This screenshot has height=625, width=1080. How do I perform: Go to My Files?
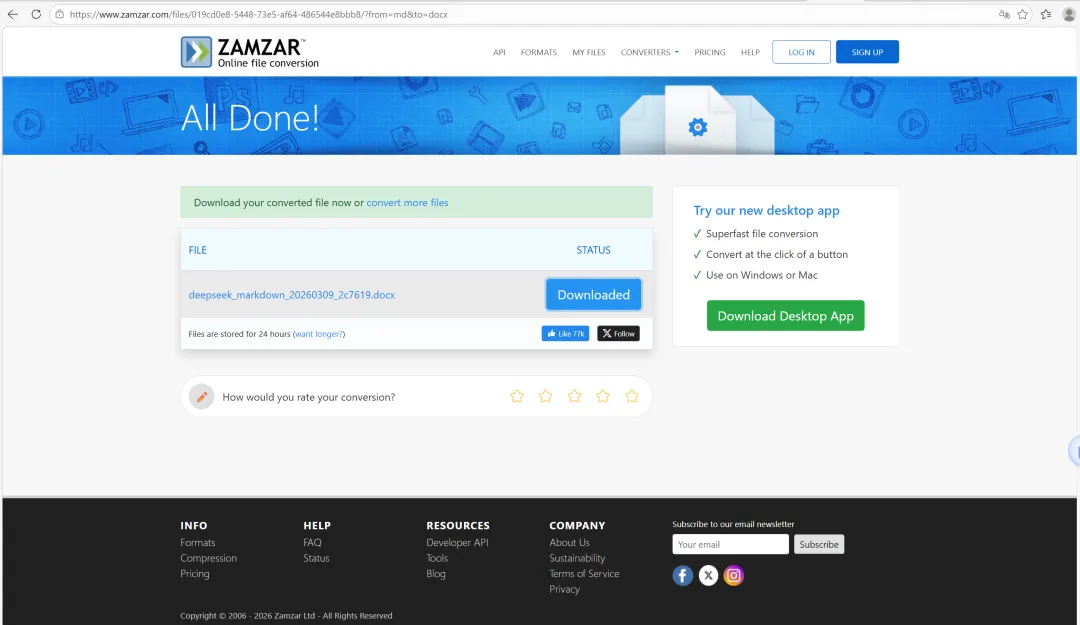click(x=589, y=52)
